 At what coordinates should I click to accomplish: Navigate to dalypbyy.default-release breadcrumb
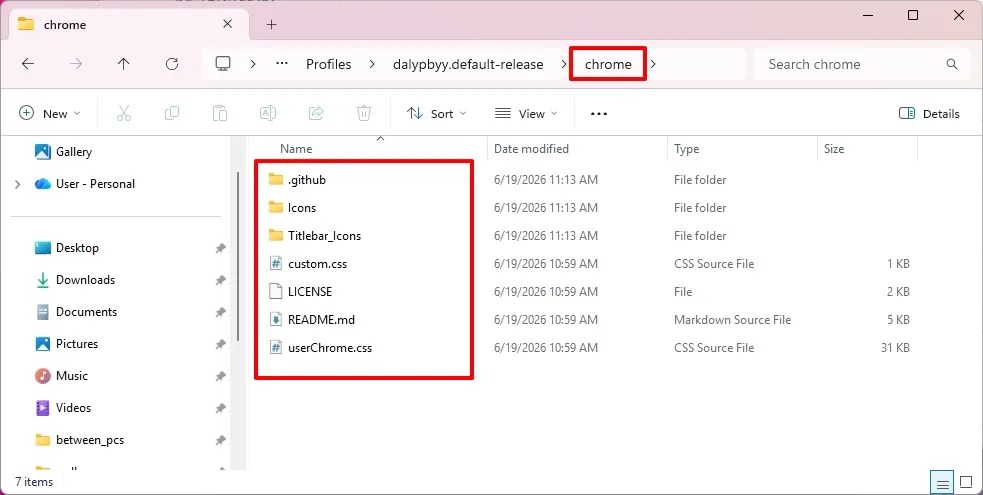468,64
